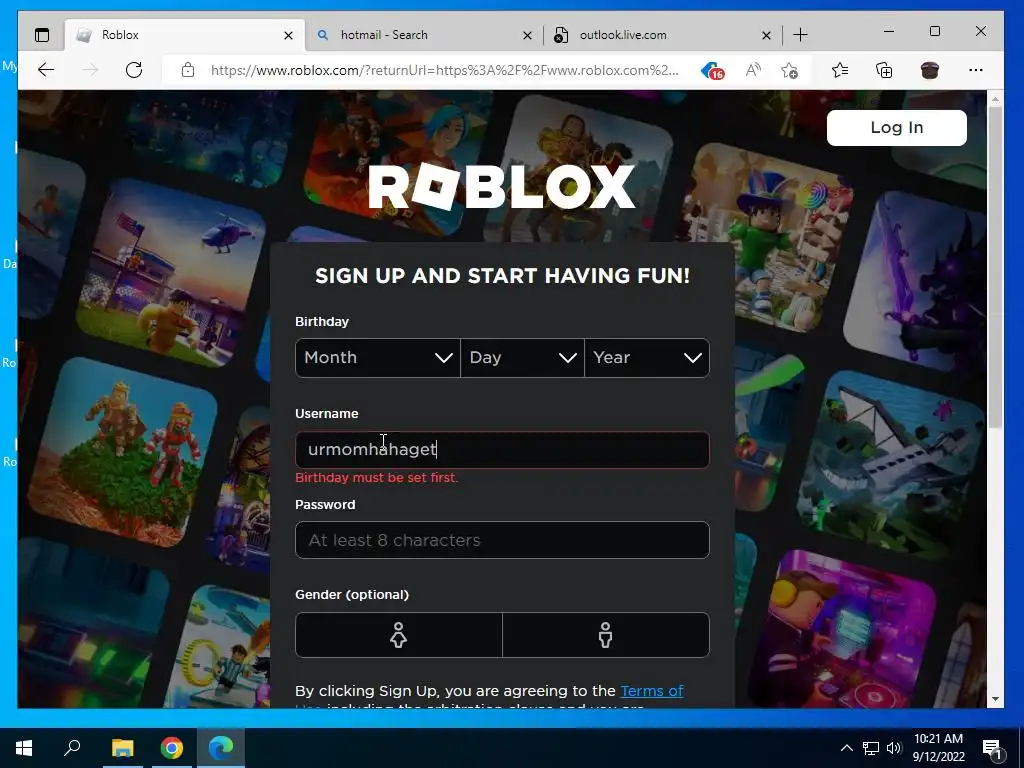Expand the Day birthday dropdown

pos(522,358)
